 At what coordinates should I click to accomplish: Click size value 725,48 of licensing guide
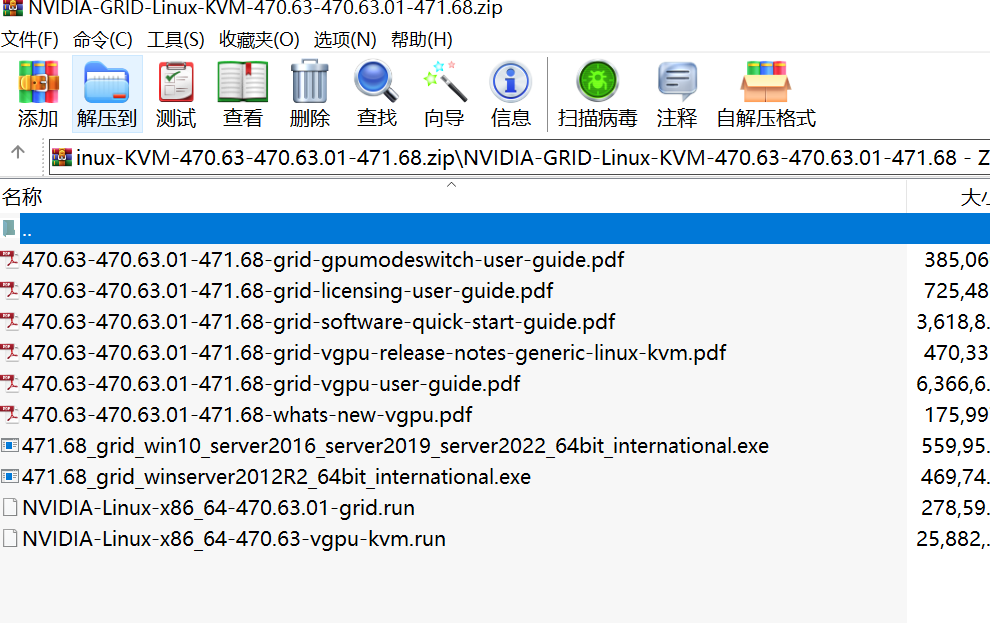957,291
